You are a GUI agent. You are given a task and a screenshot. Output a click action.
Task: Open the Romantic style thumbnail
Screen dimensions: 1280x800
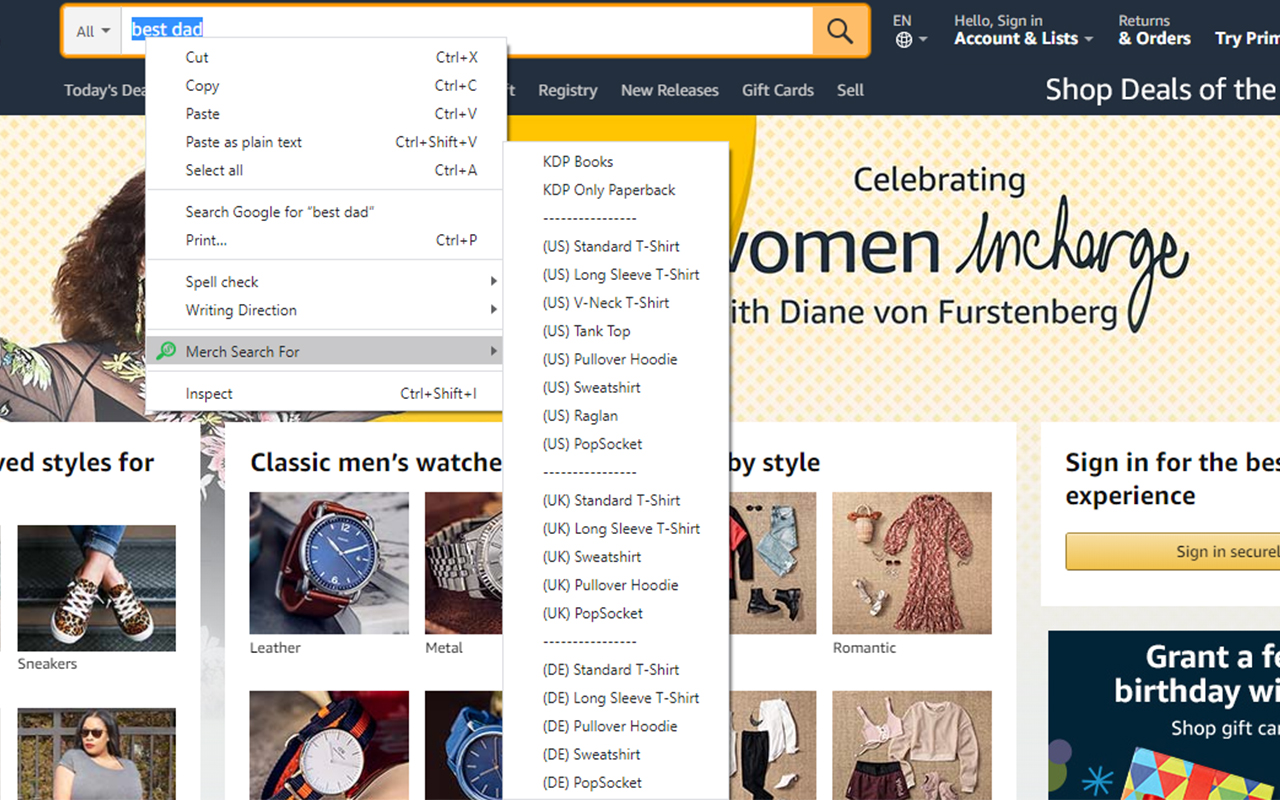coord(912,563)
